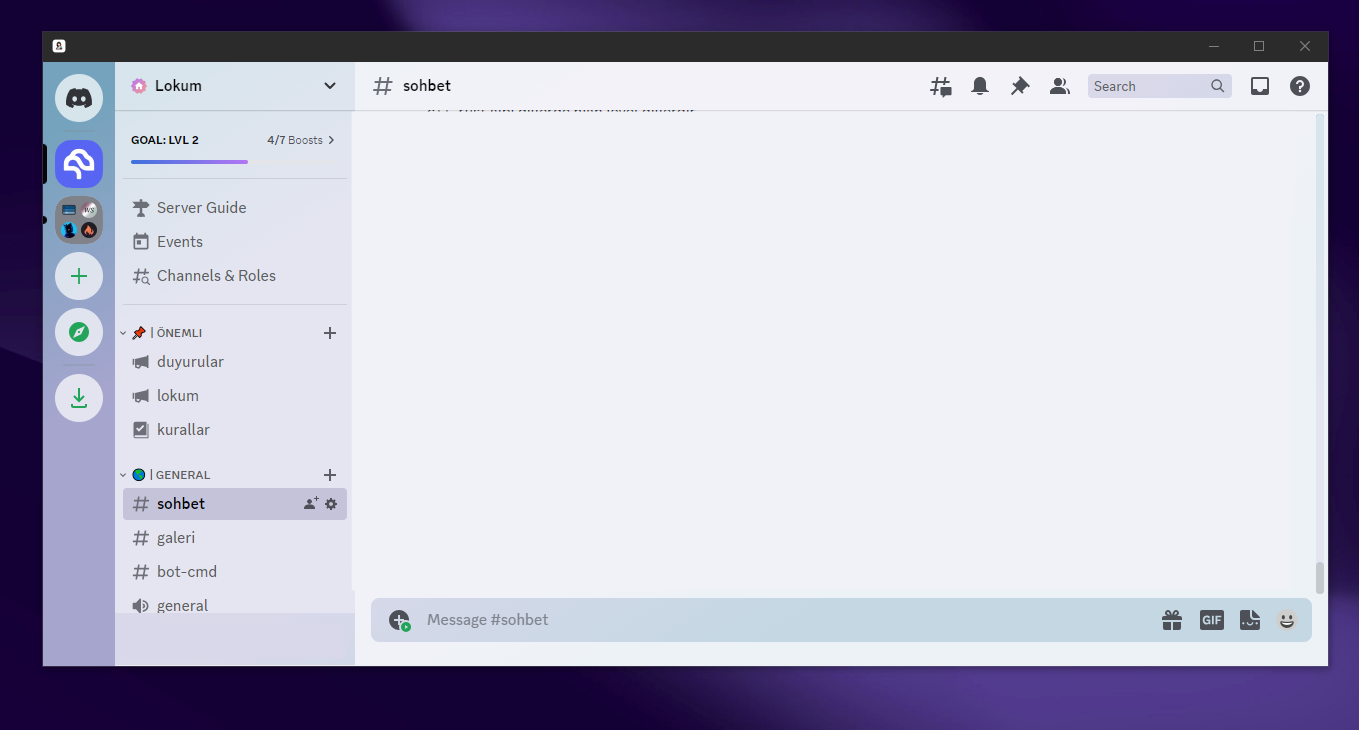Create channel in ÖNEMLI category plus
Image resolution: width=1359 pixels, height=730 pixels.
(330, 333)
